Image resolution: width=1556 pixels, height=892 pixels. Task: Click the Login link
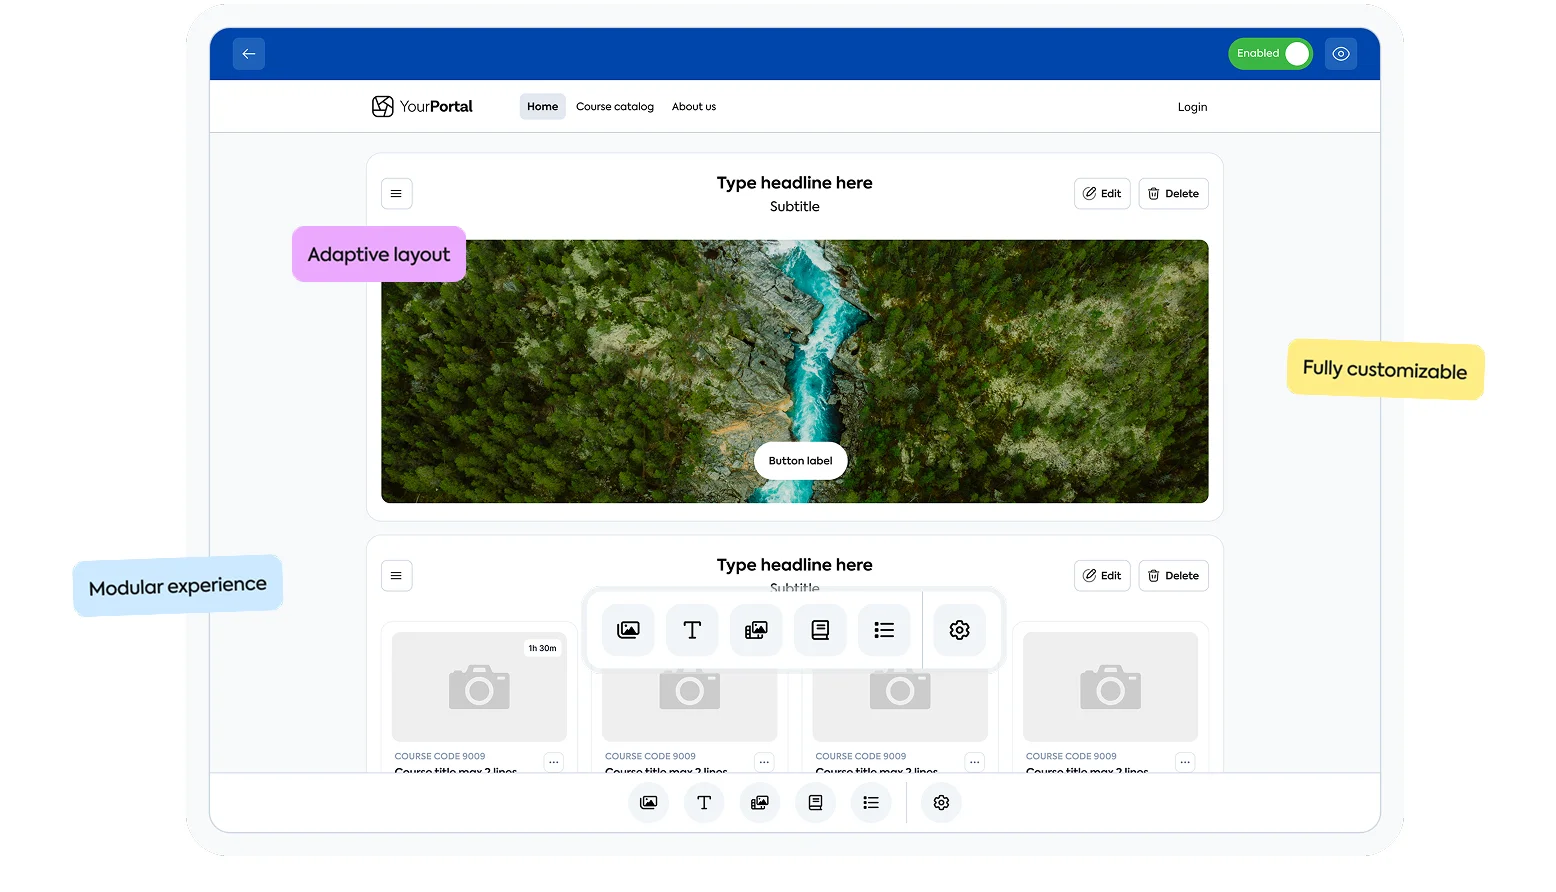point(1192,107)
